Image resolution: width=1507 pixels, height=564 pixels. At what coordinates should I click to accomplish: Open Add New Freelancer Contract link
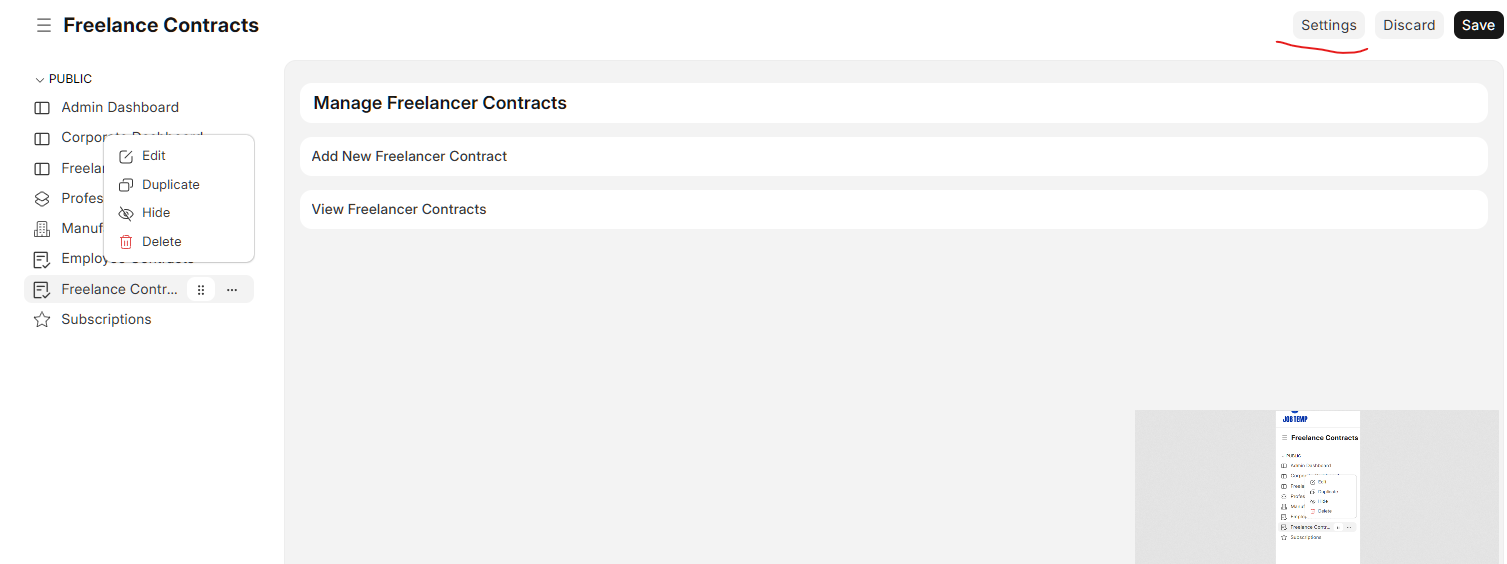click(409, 156)
